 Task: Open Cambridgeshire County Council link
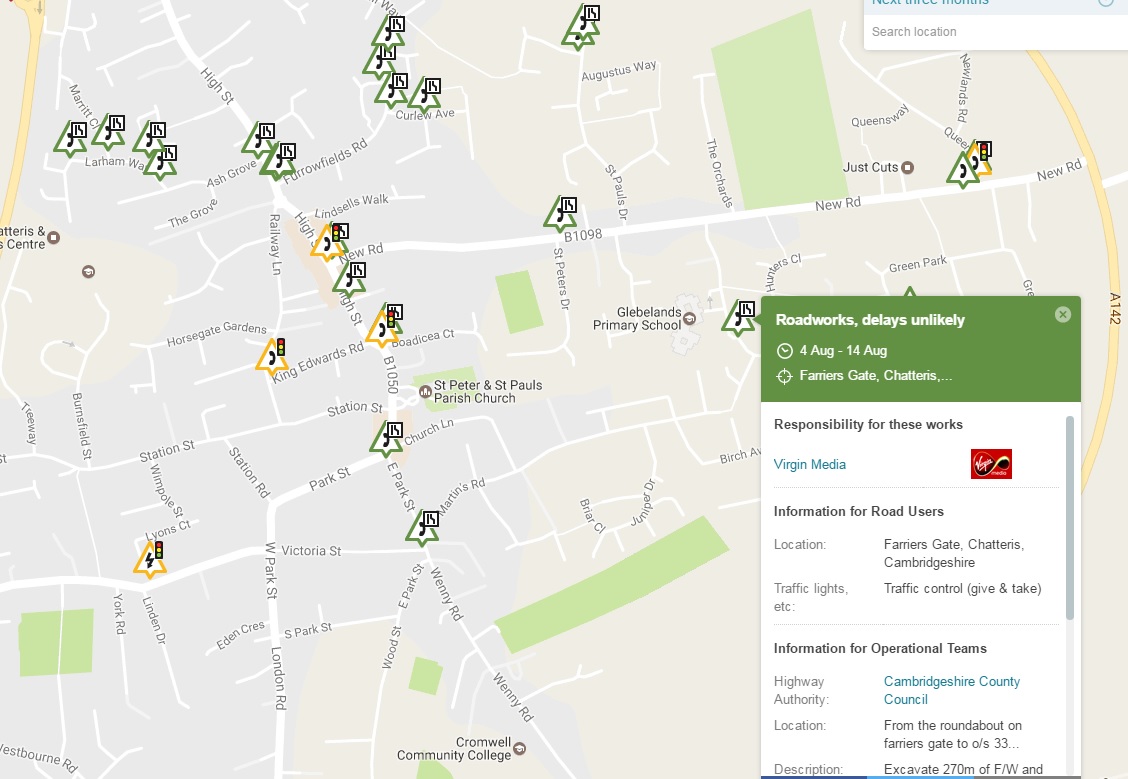tap(952, 691)
